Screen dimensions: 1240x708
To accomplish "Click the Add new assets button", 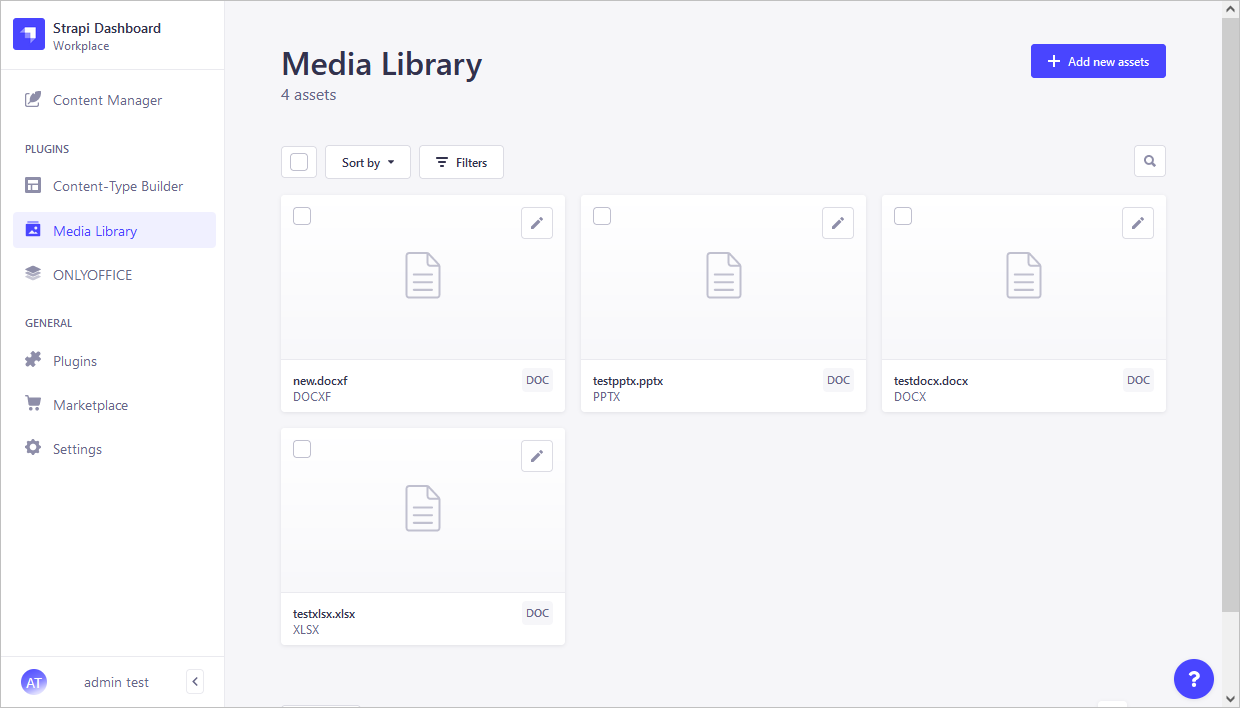I will tap(1098, 61).
